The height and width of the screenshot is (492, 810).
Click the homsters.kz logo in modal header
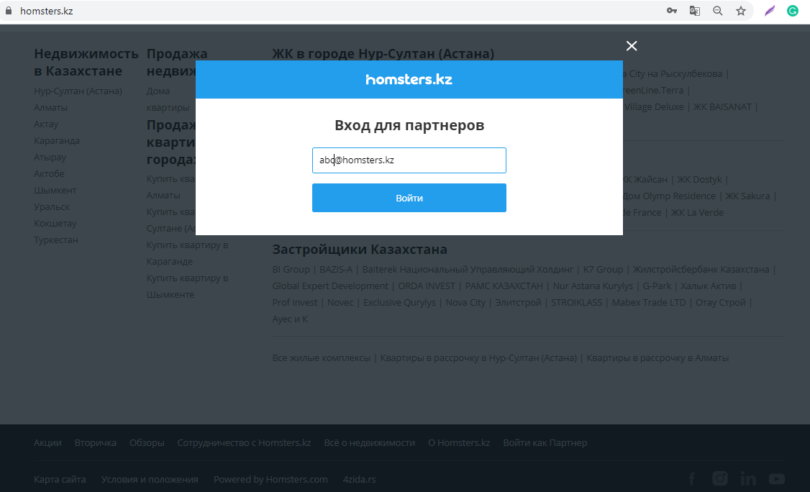coord(408,79)
